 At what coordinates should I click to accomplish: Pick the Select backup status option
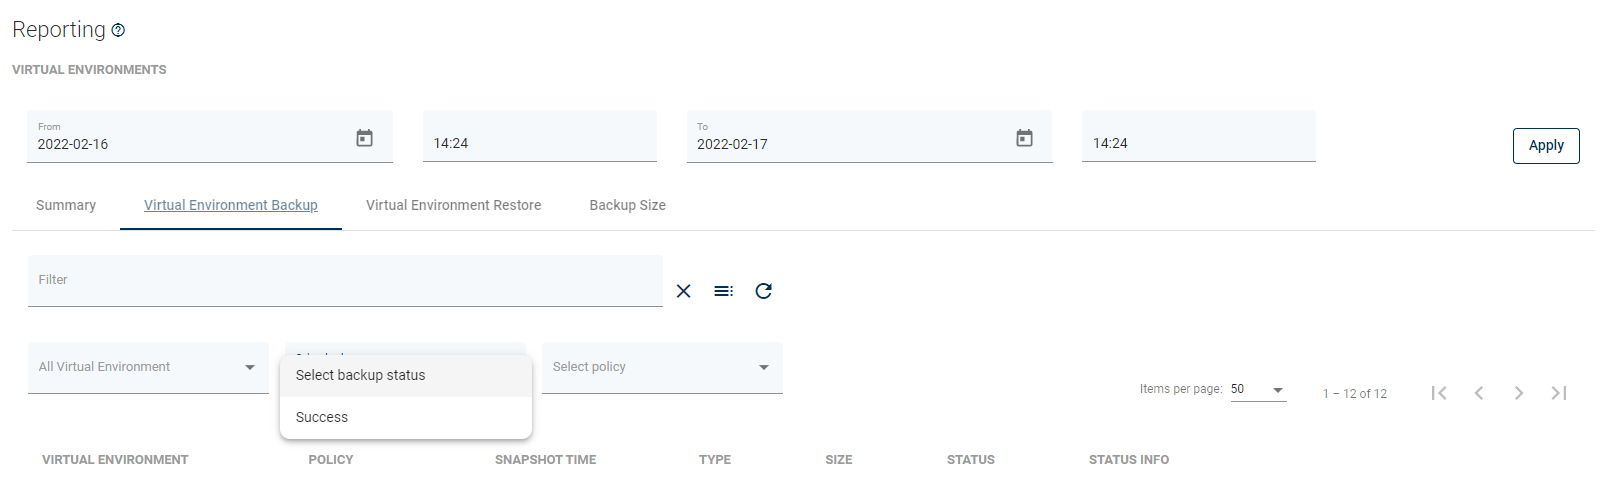tap(361, 375)
